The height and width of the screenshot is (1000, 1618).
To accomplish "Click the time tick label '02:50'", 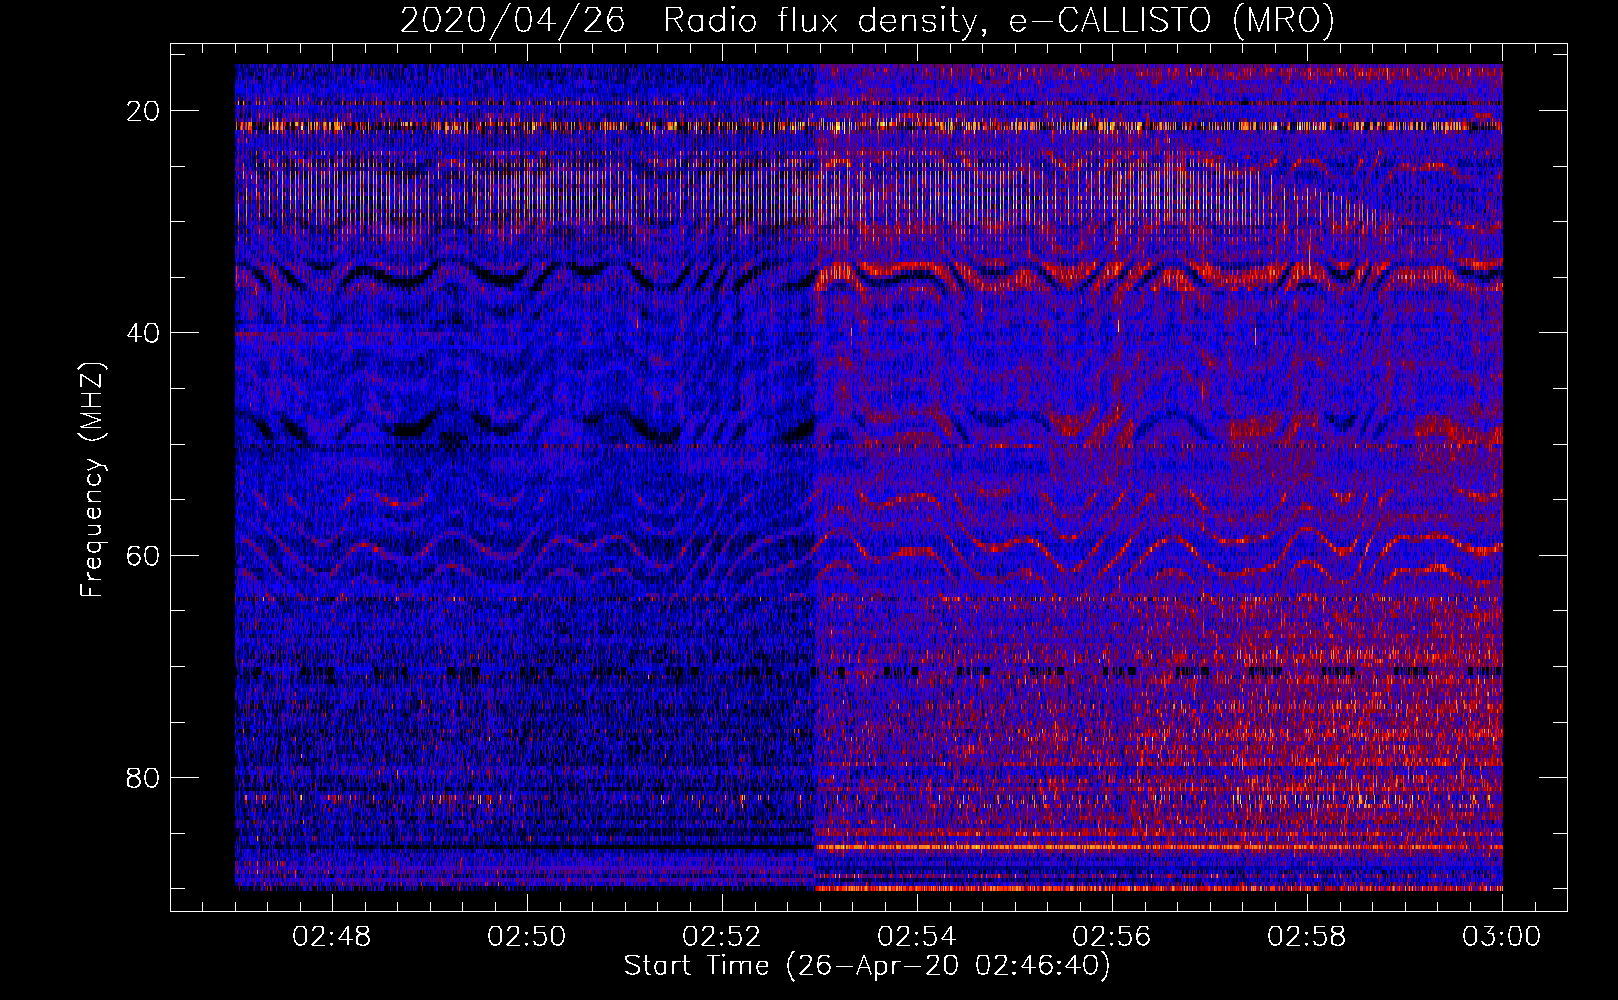I will pos(527,937).
